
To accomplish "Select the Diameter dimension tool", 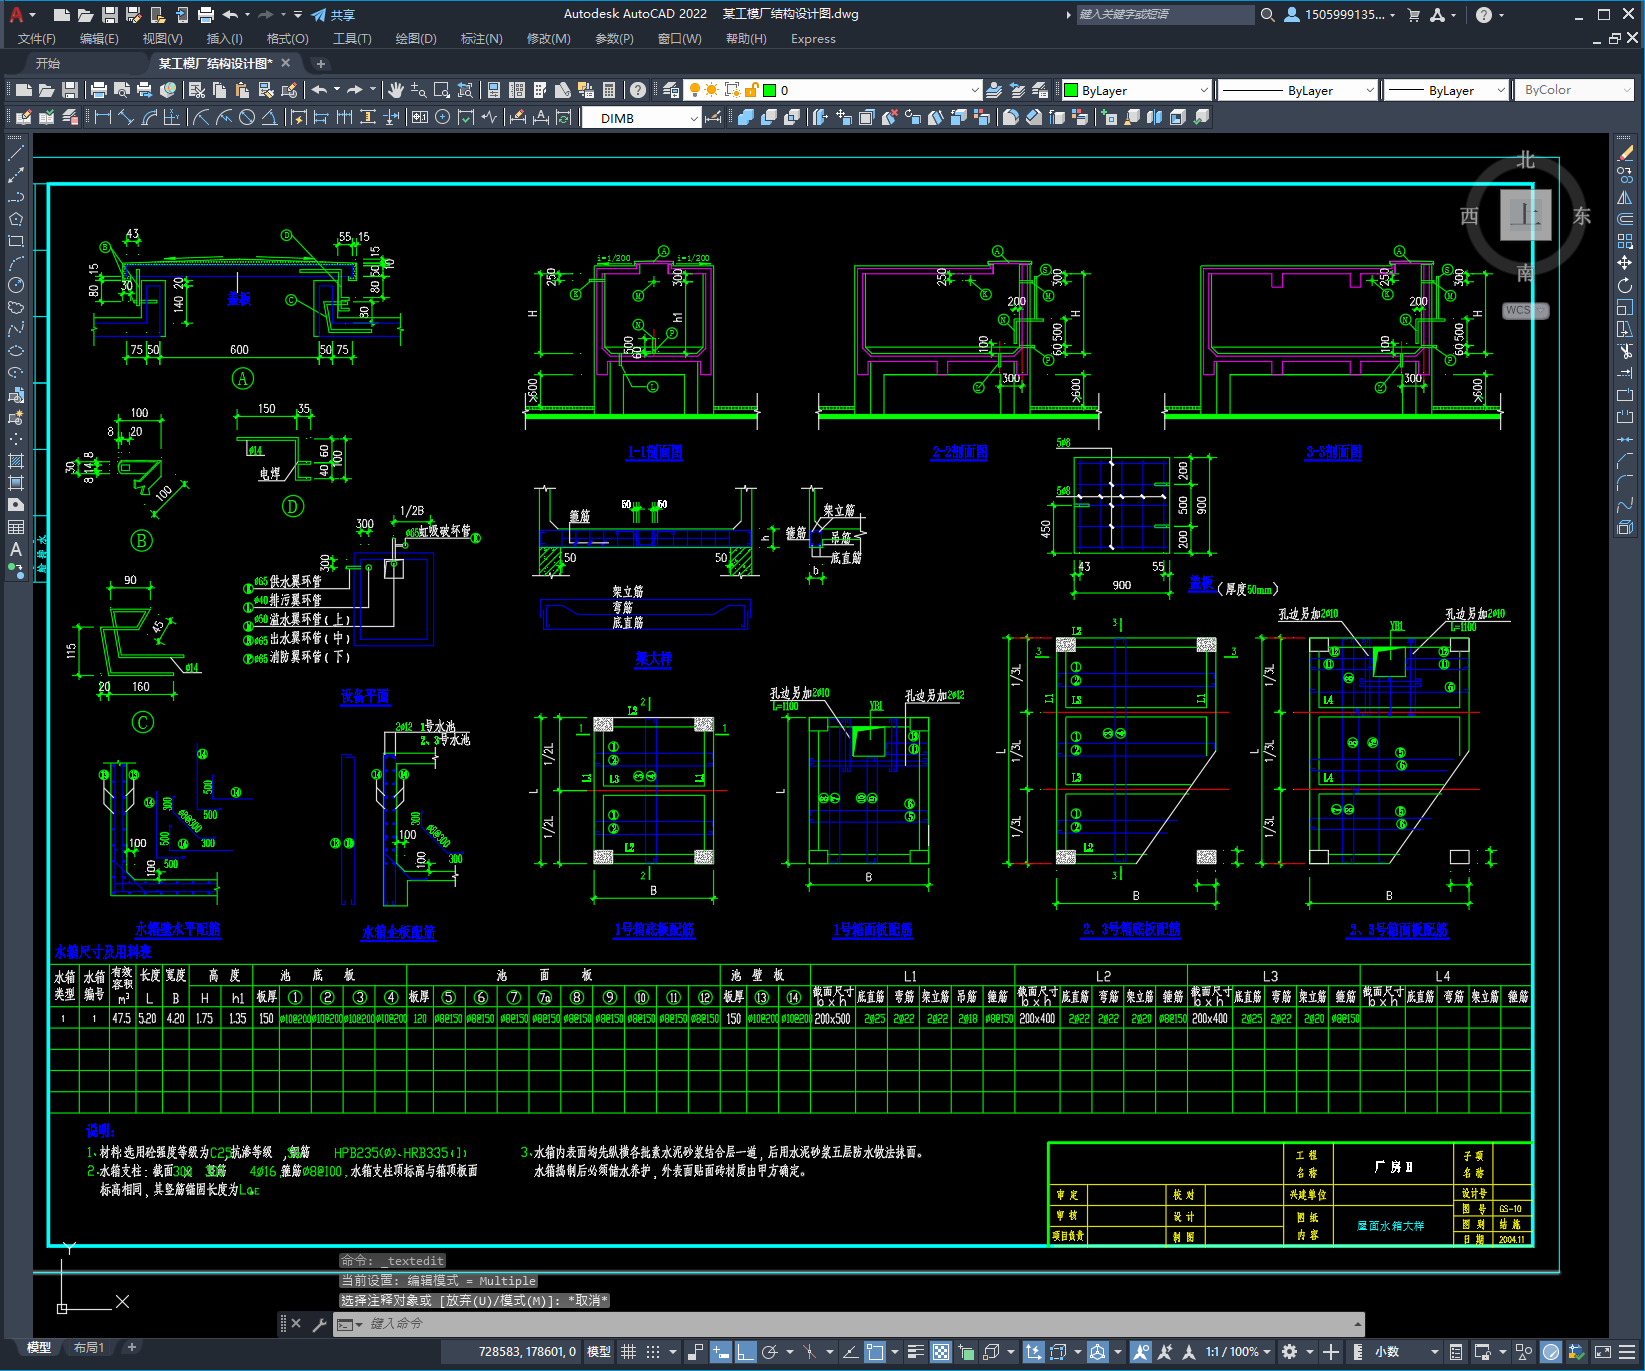I will click(247, 117).
